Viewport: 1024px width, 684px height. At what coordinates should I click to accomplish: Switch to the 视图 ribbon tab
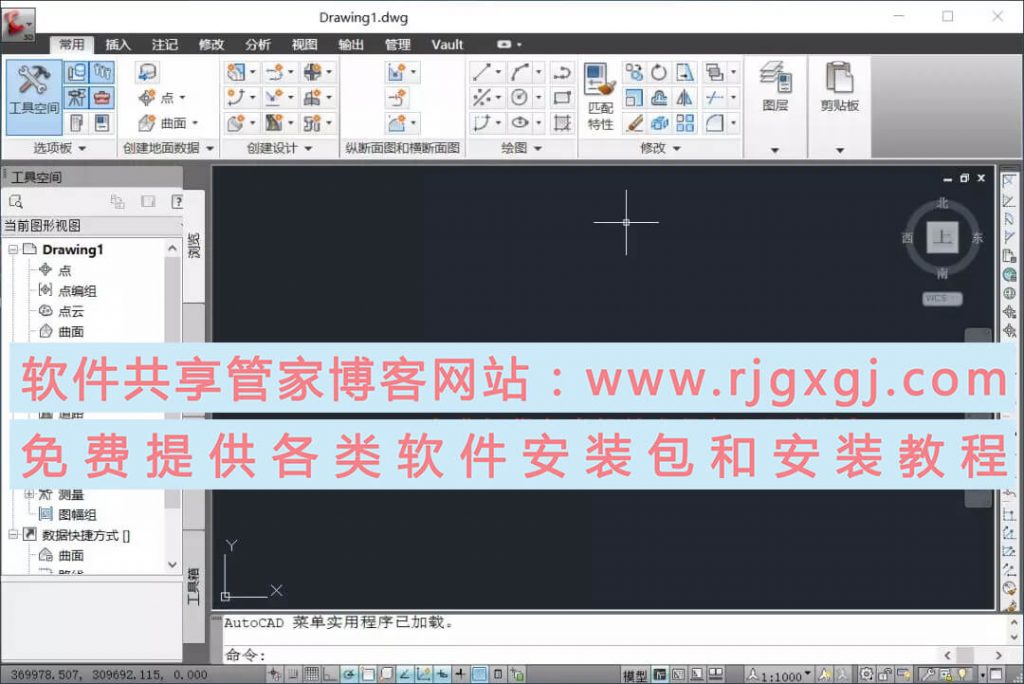pos(304,44)
